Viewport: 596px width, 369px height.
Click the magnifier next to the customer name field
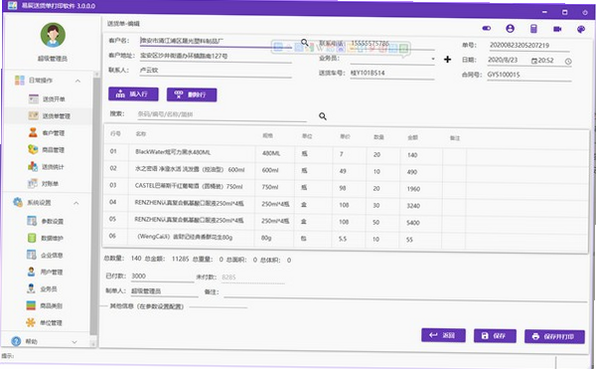click(304, 42)
